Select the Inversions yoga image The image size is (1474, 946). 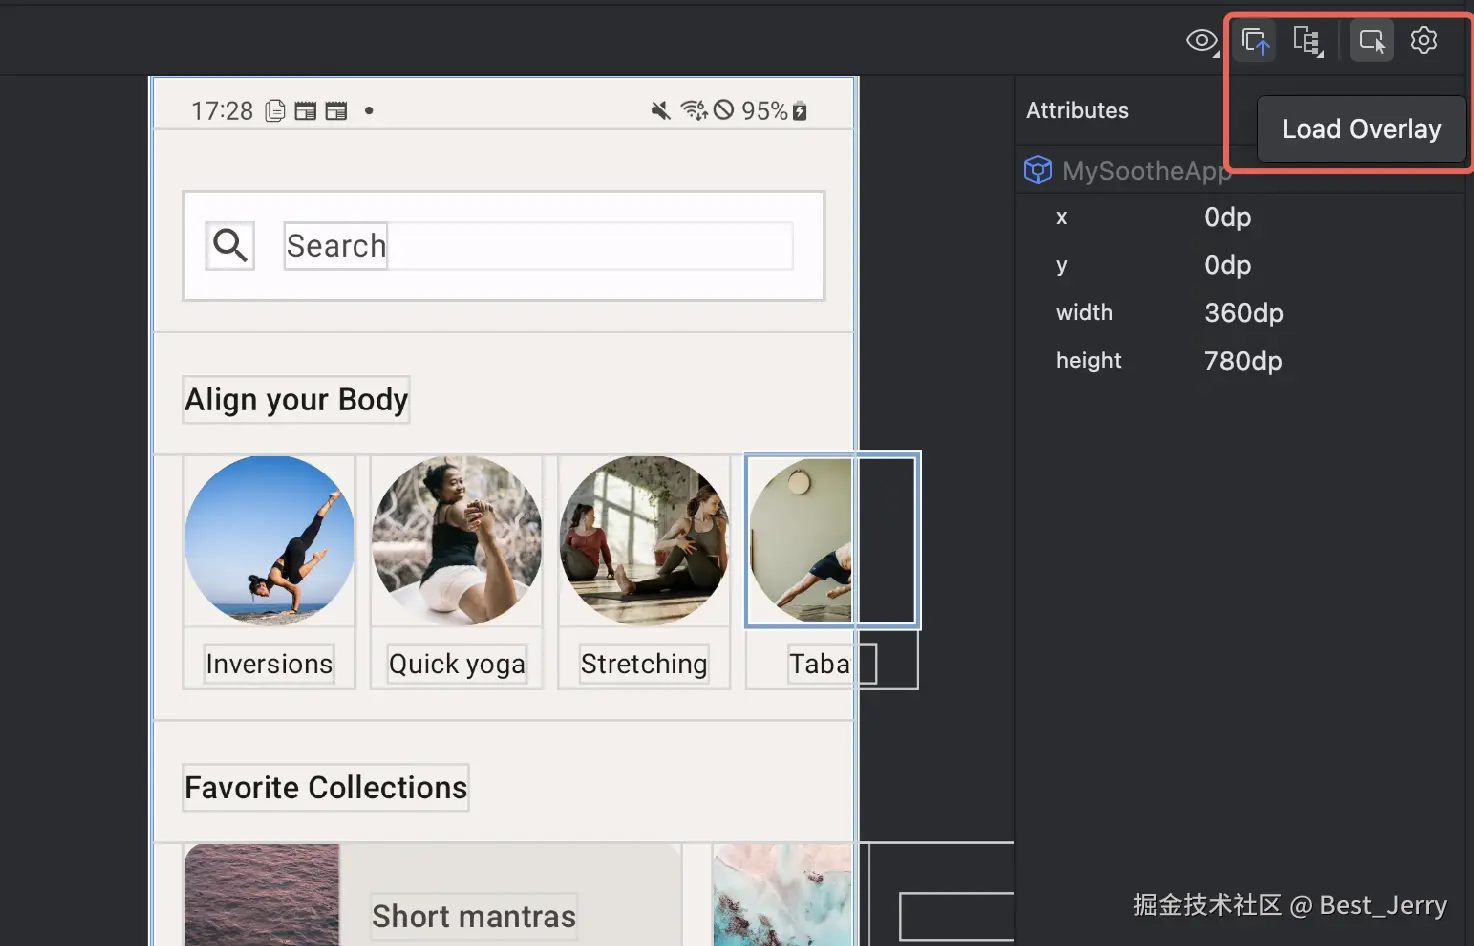pyautogui.click(x=269, y=540)
